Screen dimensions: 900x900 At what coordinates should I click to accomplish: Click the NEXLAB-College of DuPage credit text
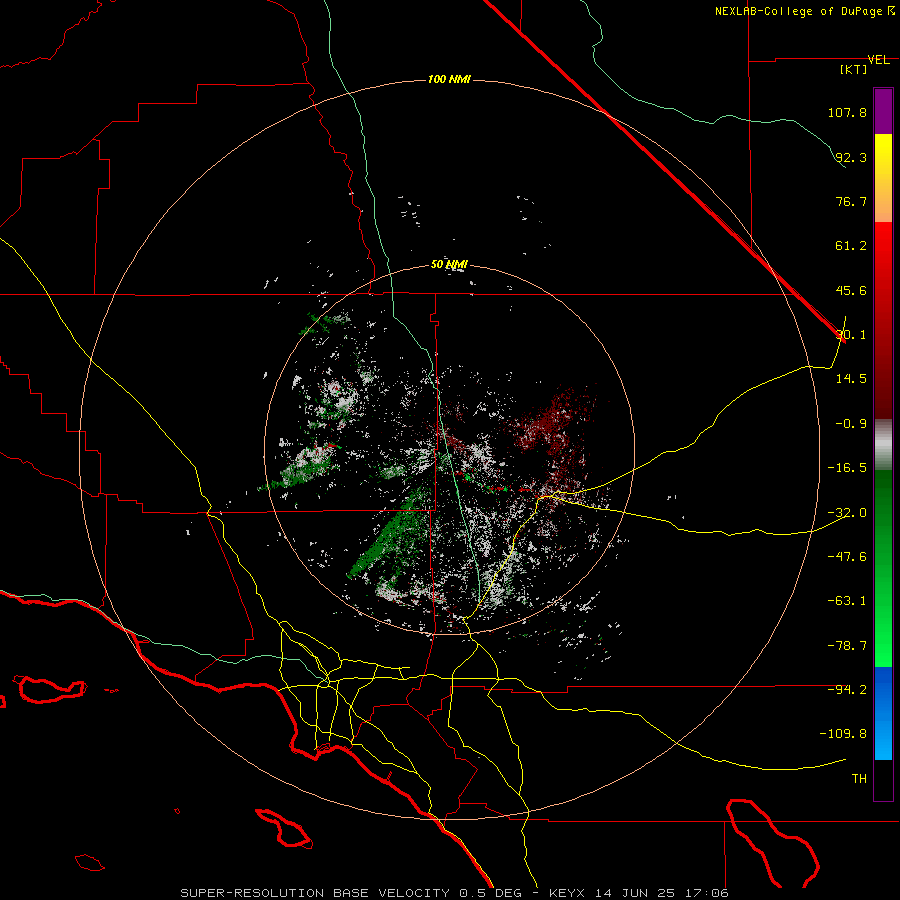coord(798,11)
